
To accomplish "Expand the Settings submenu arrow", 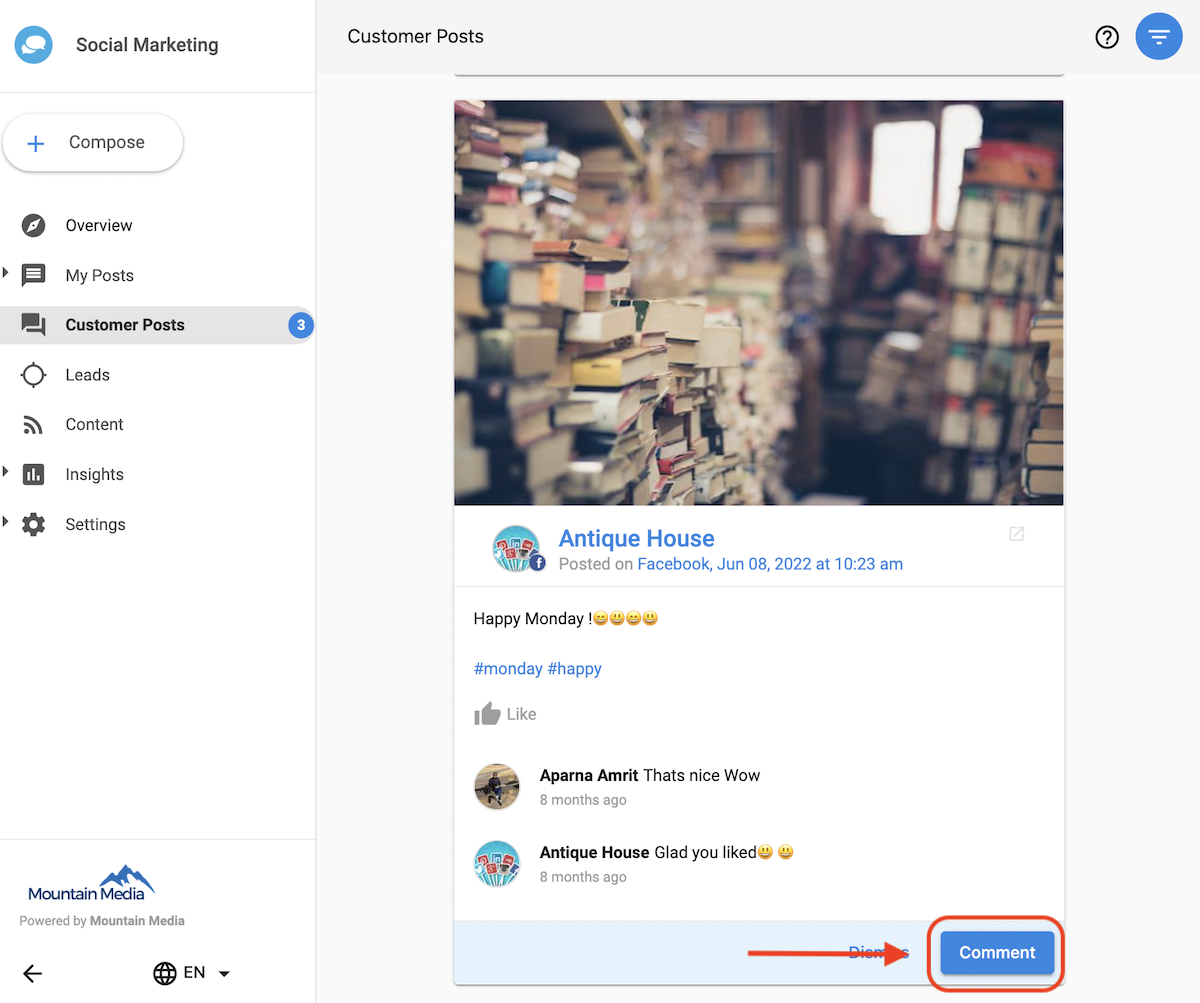I will (6, 521).
